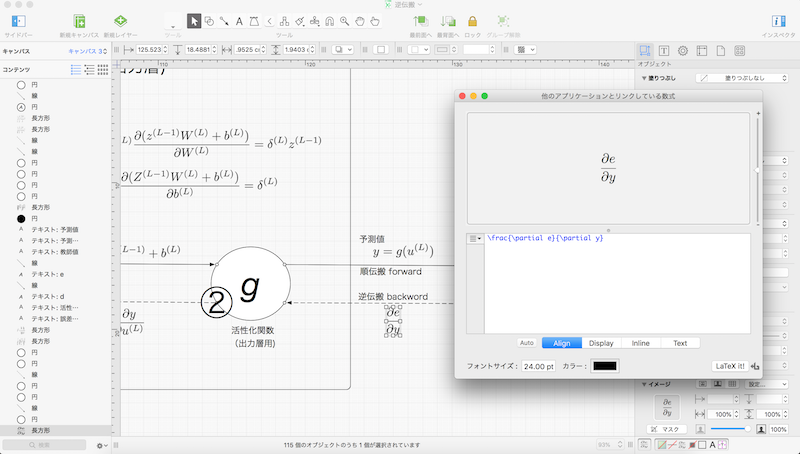
Task: Select the text tool (A) in toolbar
Action: pyautogui.click(x=240, y=20)
